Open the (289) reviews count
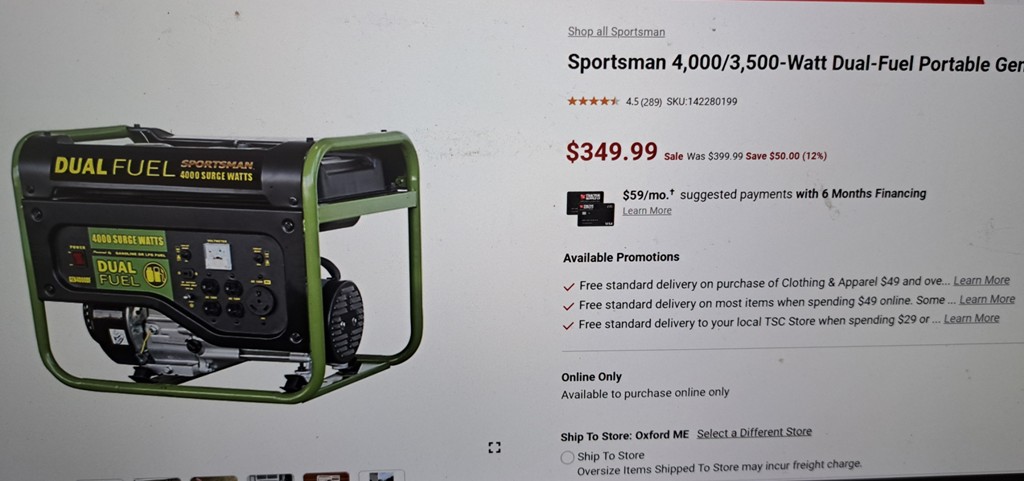 click(x=651, y=102)
